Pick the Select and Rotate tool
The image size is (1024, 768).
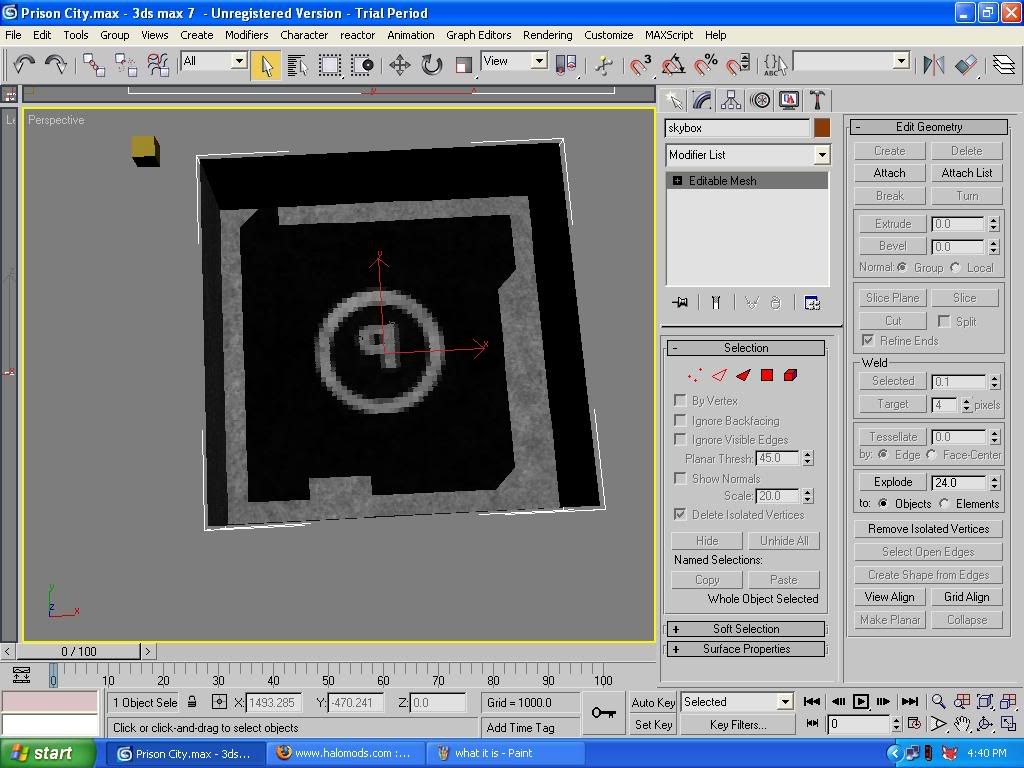(432, 65)
